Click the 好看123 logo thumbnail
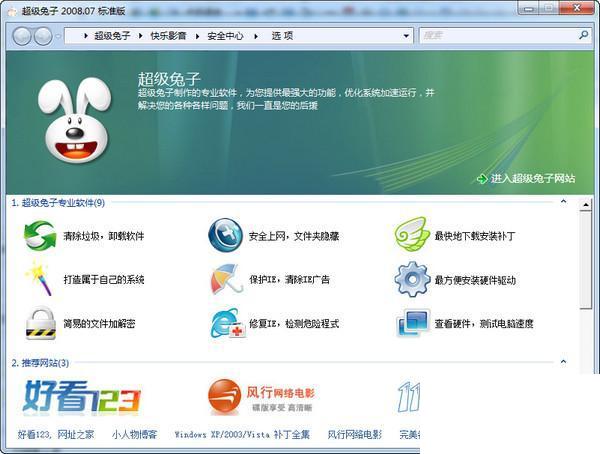The height and width of the screenshot is (454, 600). 82,397
